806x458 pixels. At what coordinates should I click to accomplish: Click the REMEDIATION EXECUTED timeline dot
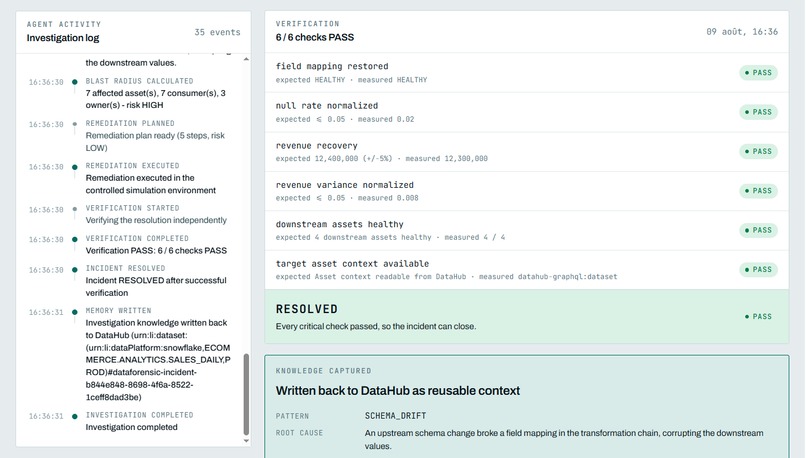click(75, 167)
